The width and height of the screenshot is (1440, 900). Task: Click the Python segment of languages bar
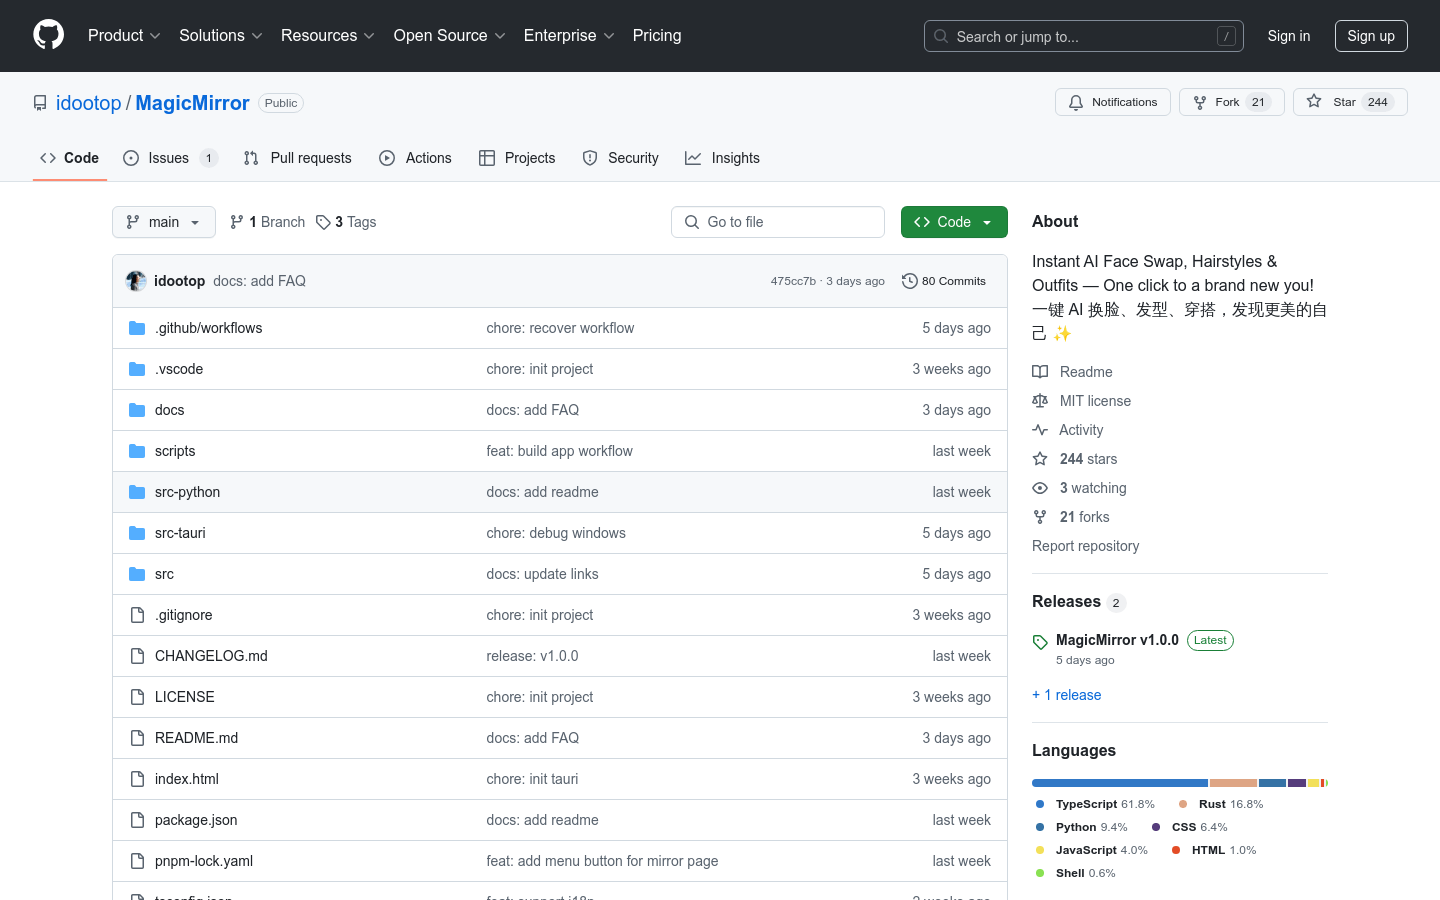[x=1272, y=783]
